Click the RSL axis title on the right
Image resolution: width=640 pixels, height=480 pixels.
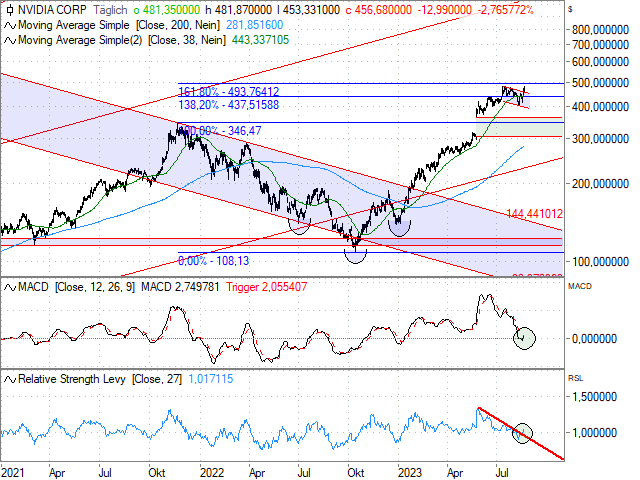point(576,378)
